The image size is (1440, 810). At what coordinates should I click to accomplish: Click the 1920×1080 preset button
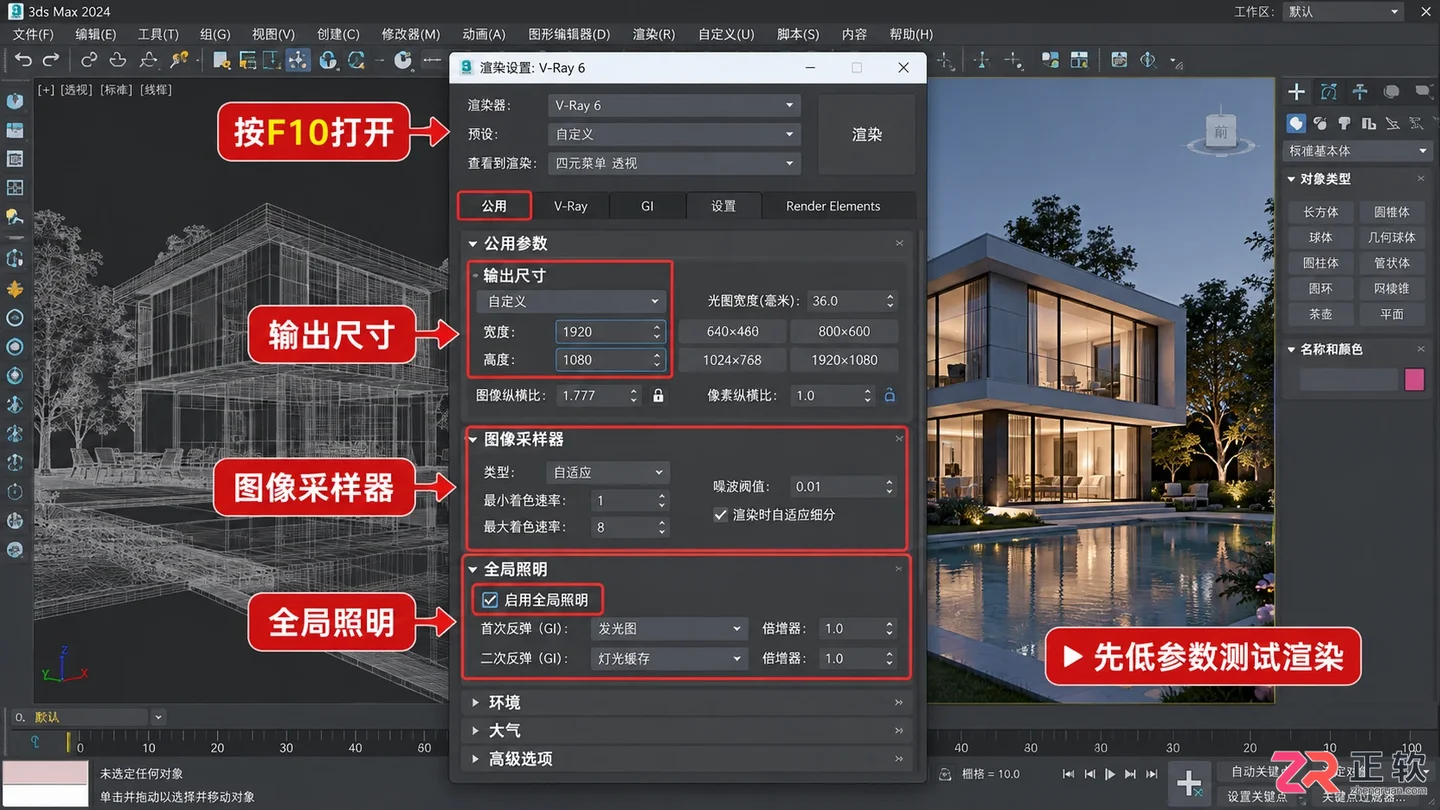(x=844, y=360)
